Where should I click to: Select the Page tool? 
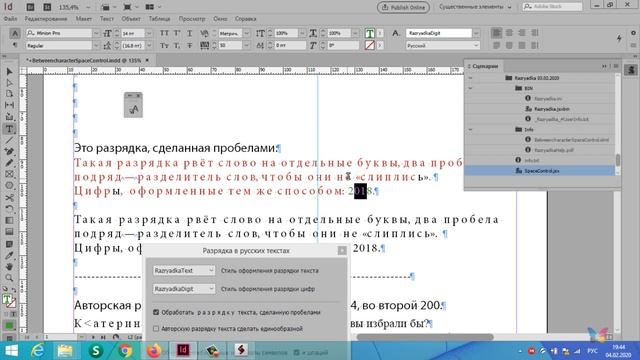click(9, 94)
